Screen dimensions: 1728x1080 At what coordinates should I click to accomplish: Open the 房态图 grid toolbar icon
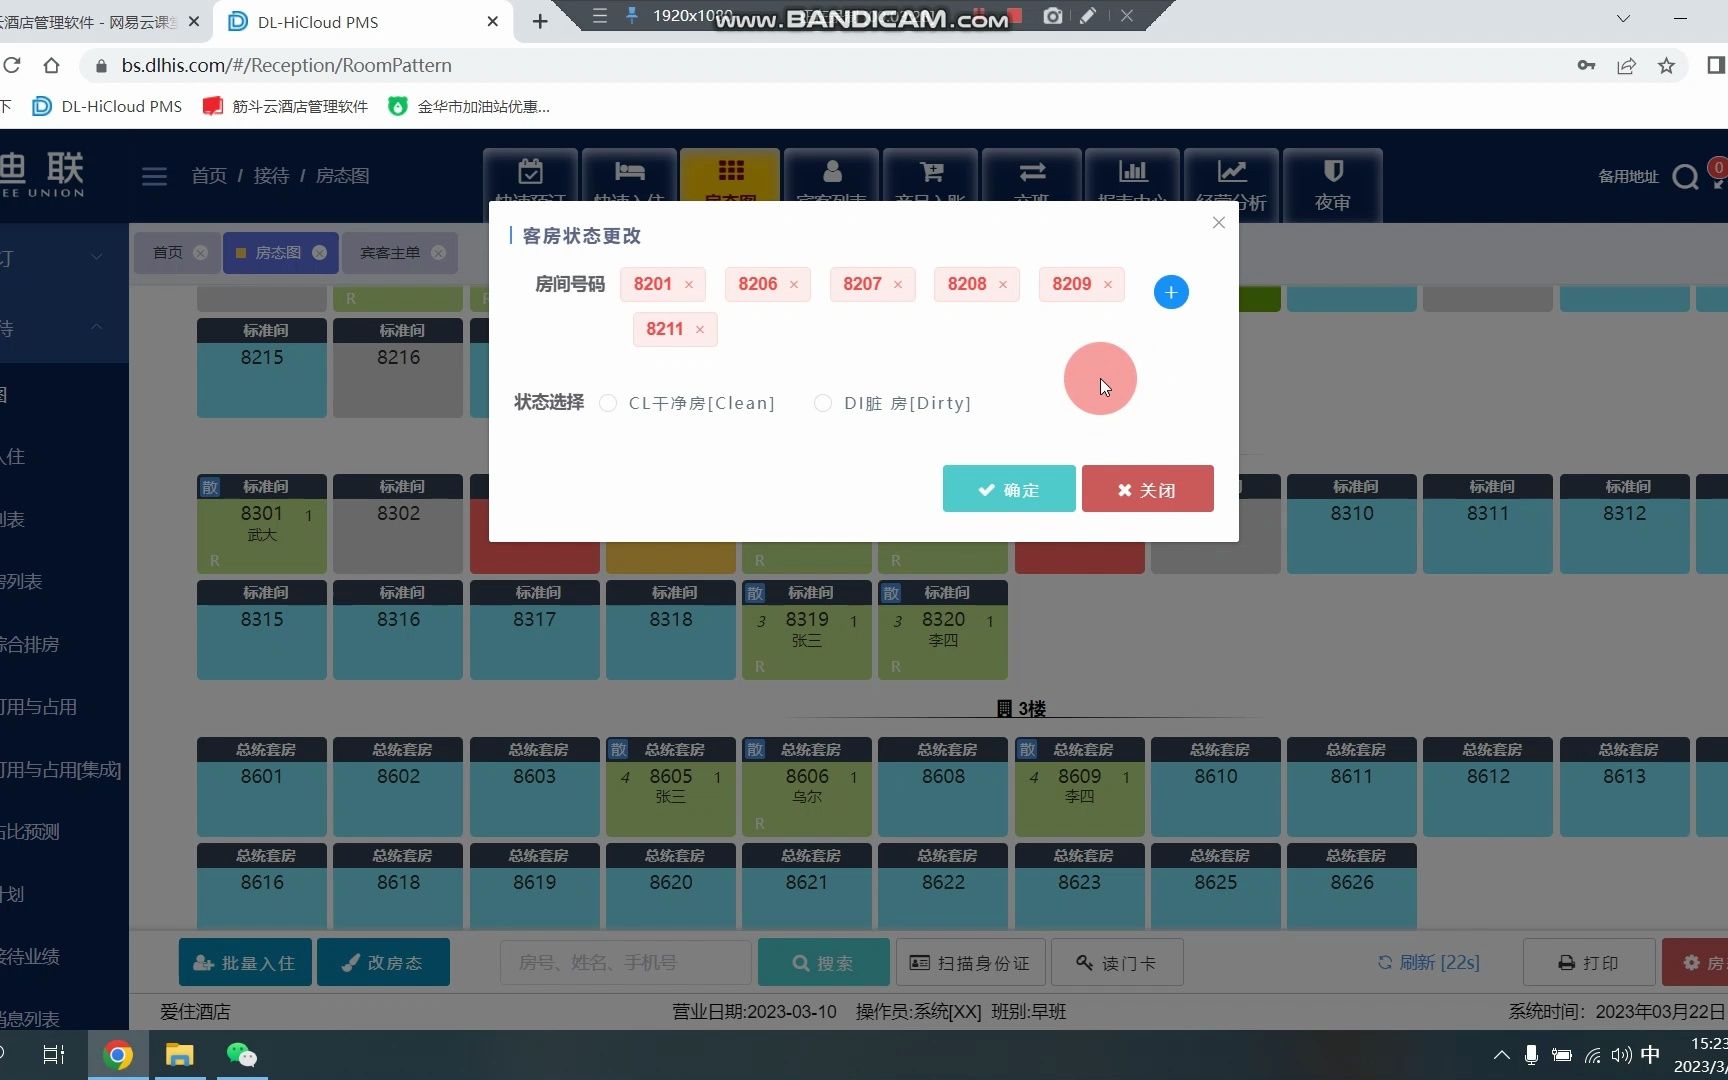click(730, 176)
